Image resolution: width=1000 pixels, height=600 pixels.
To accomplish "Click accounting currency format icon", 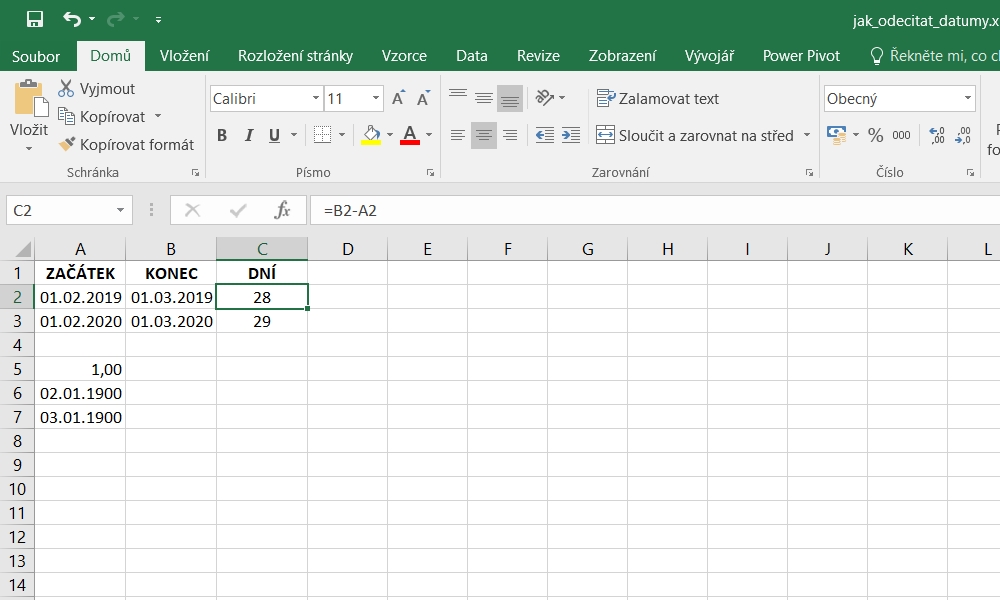I will [x=836, y=135].
